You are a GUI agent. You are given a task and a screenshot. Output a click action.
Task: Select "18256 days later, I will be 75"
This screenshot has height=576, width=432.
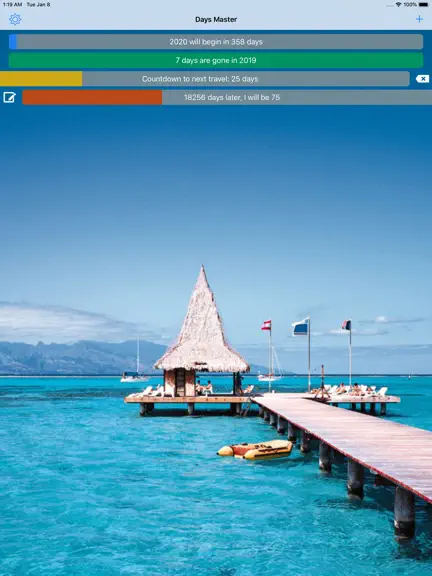227,97
